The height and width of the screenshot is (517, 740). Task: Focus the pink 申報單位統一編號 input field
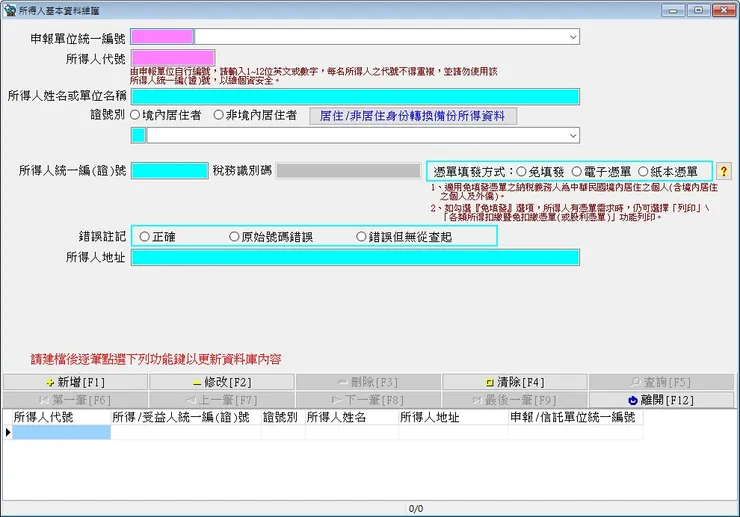tap(162, 37)
